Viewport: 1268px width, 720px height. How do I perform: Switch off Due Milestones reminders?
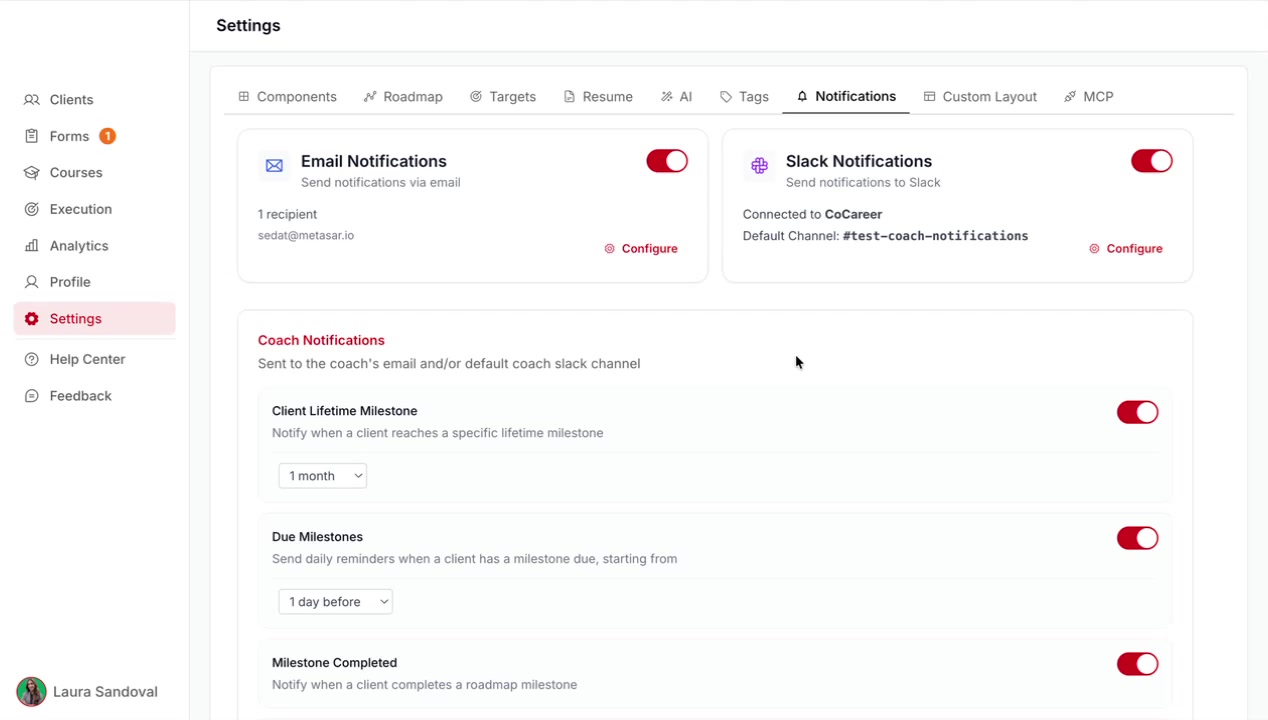(1138, 538)
